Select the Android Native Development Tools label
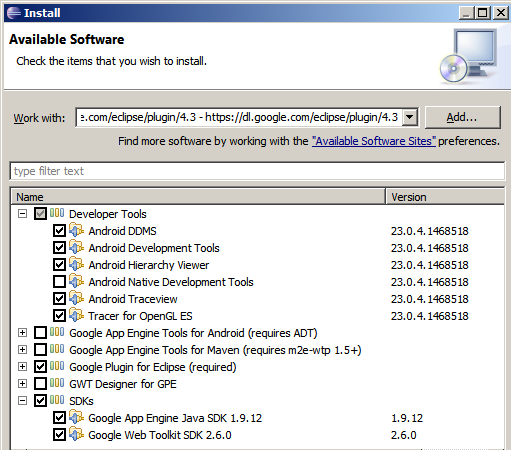The height and width of the screenshot is (450, 511). coord(171,282)
